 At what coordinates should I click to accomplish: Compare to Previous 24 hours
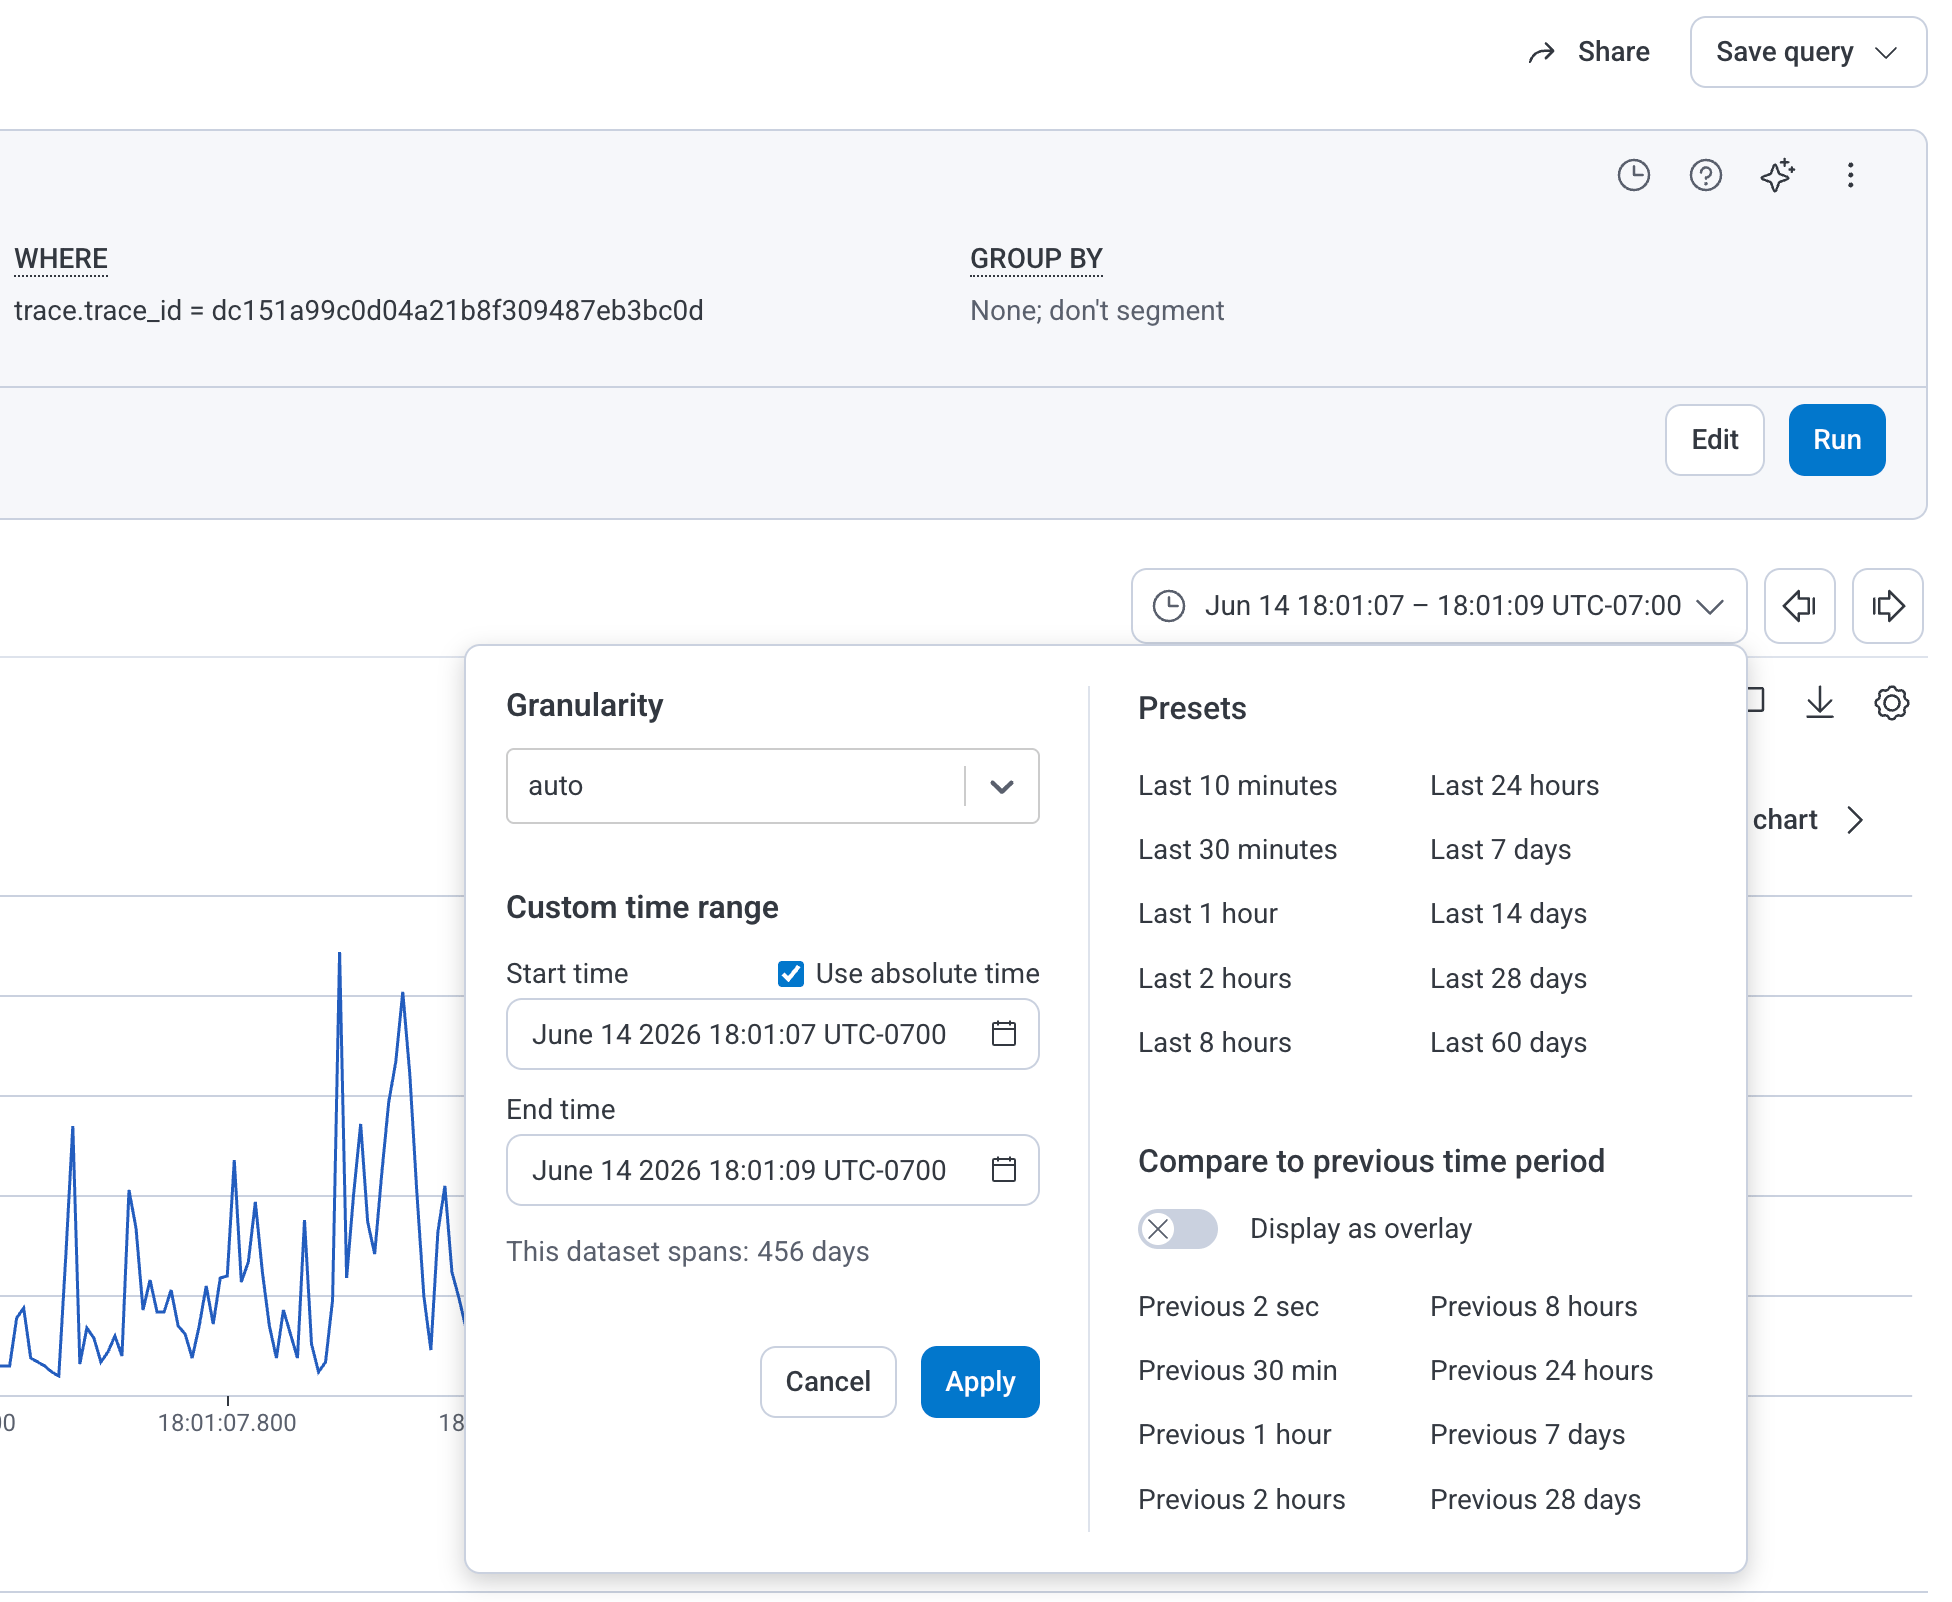(x=1541, y=1371)
